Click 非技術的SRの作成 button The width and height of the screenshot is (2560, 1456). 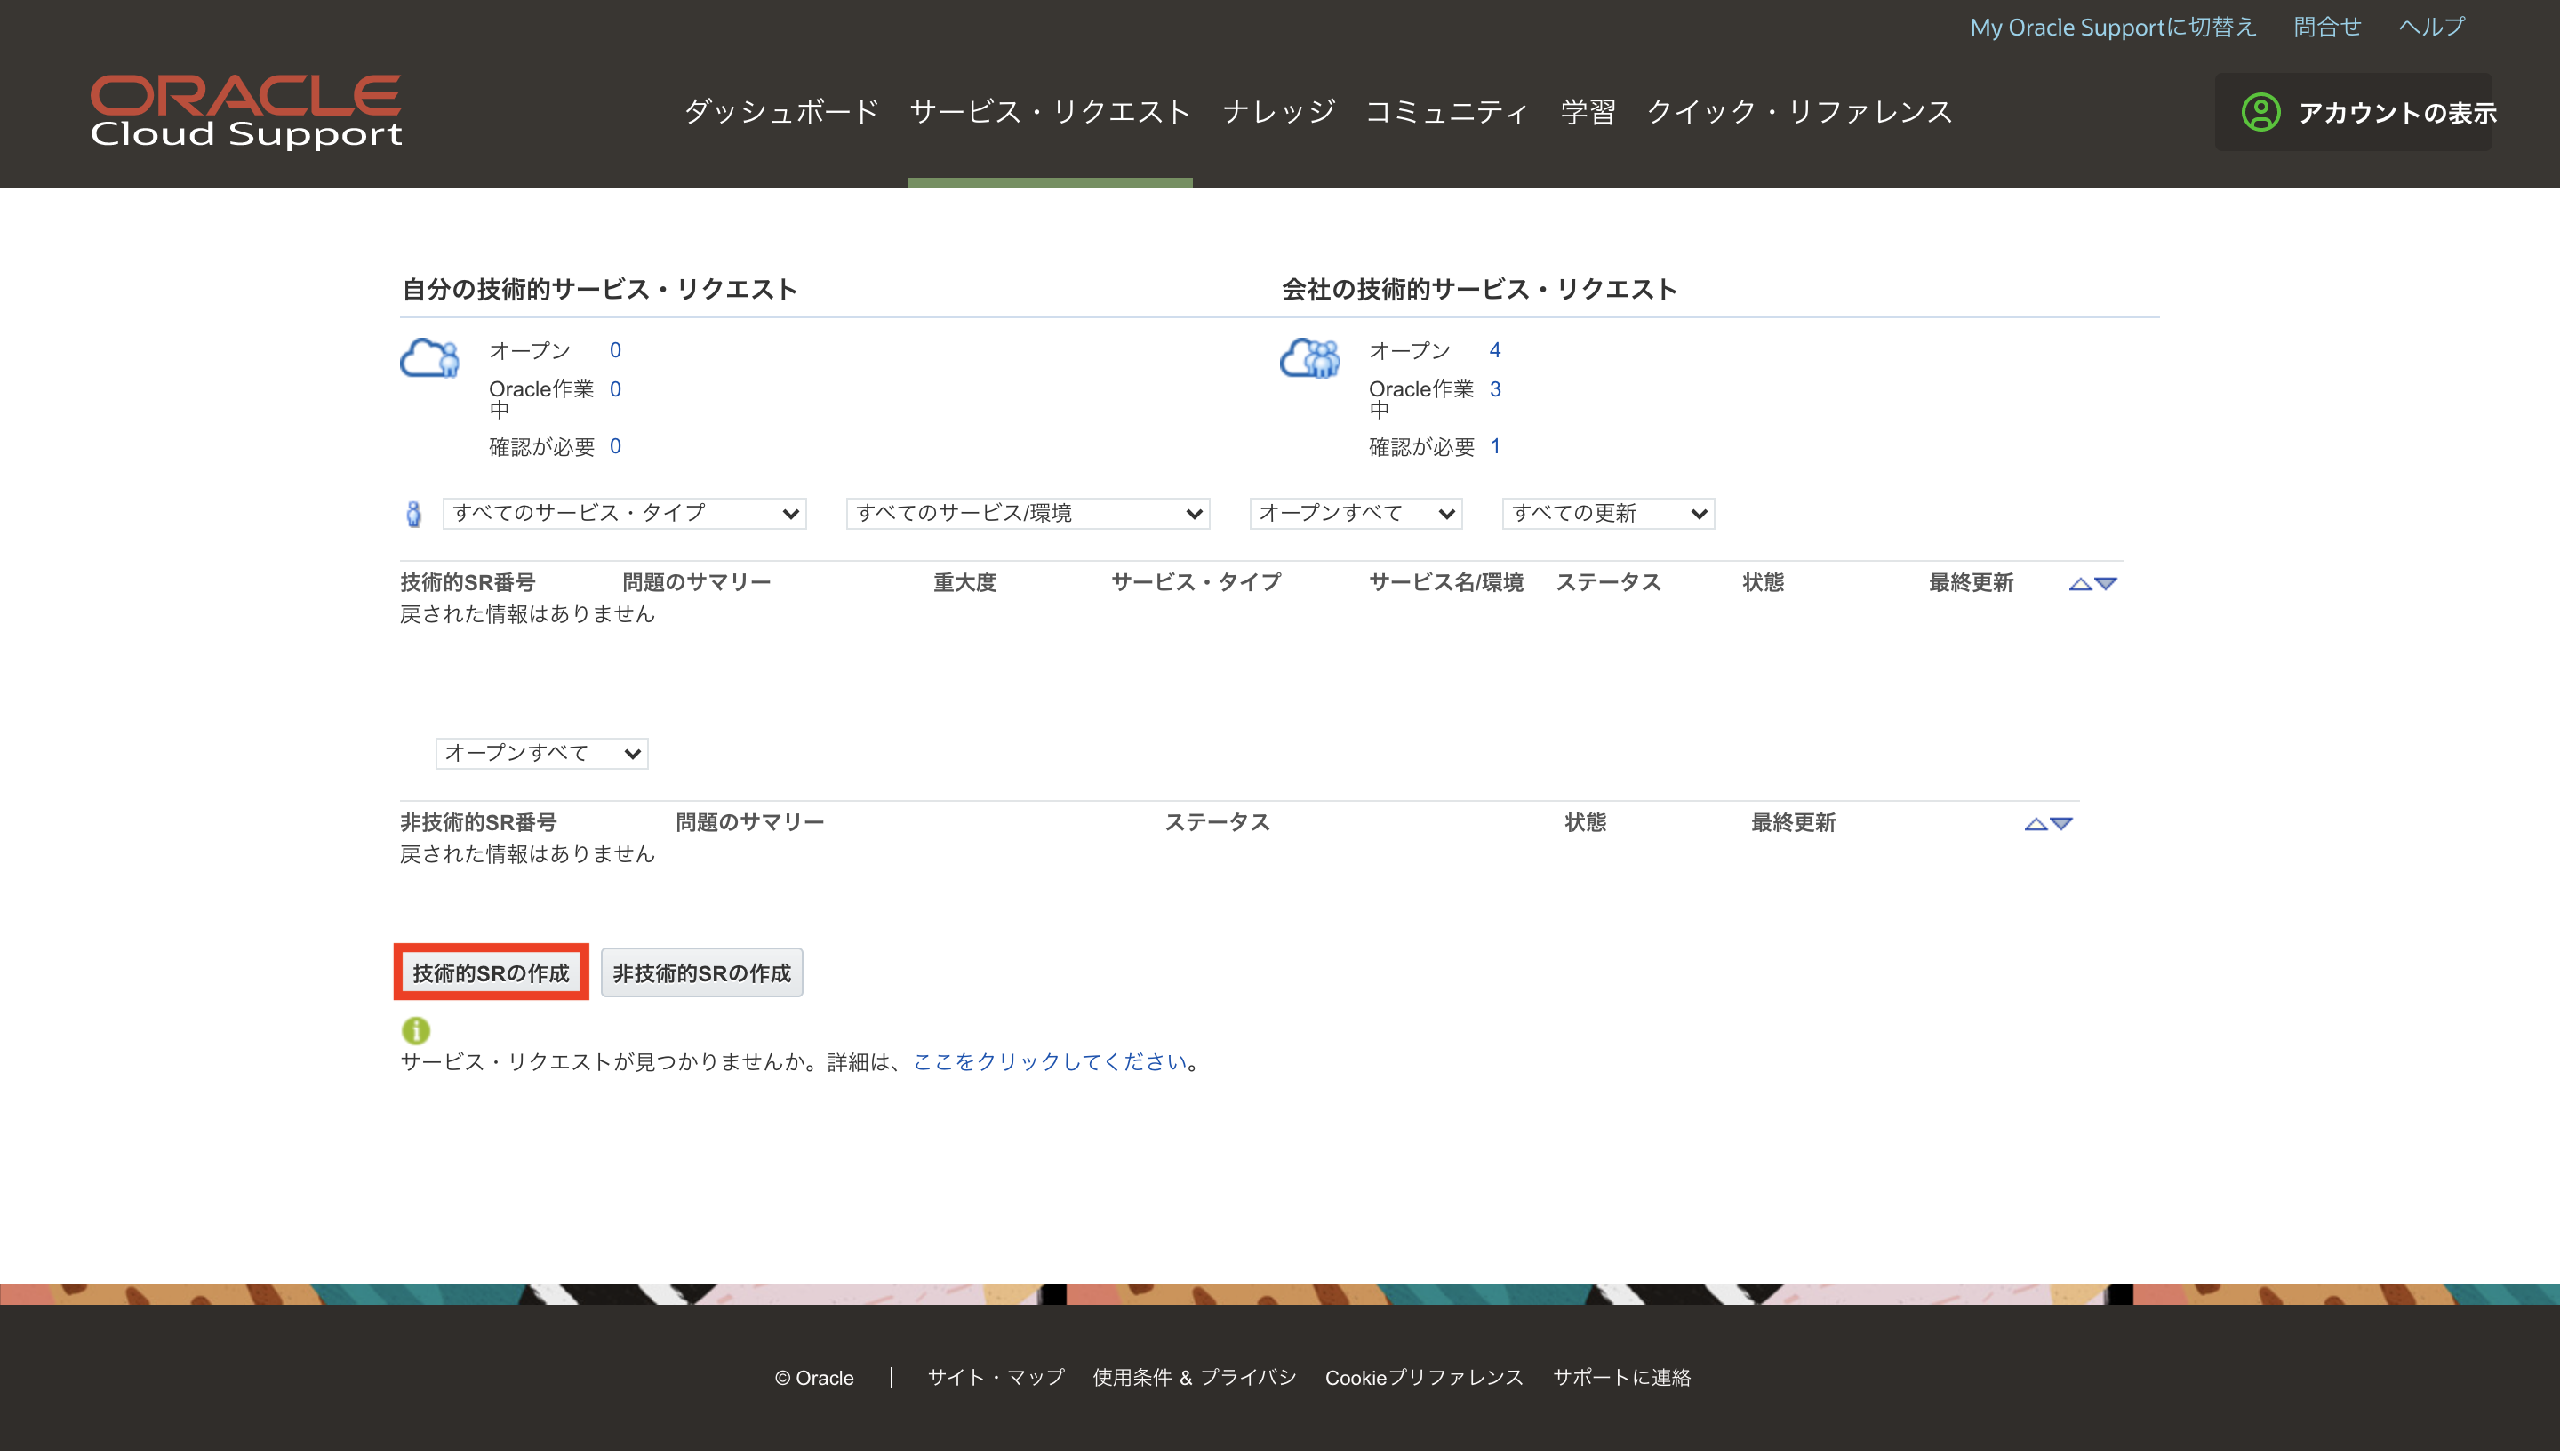tap(700, 974)
